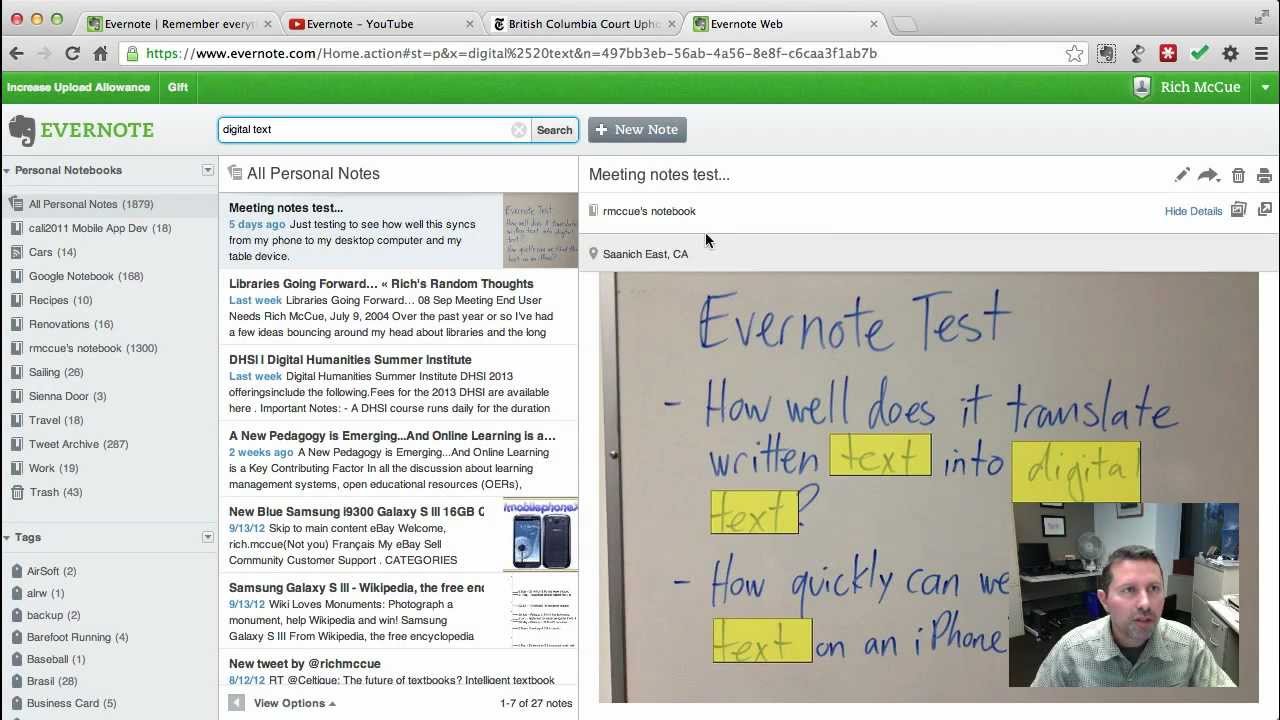Click the Gift link in the green bar
Image resolution: width=1280 pixels, height=720 pixels.
(178, 87)
